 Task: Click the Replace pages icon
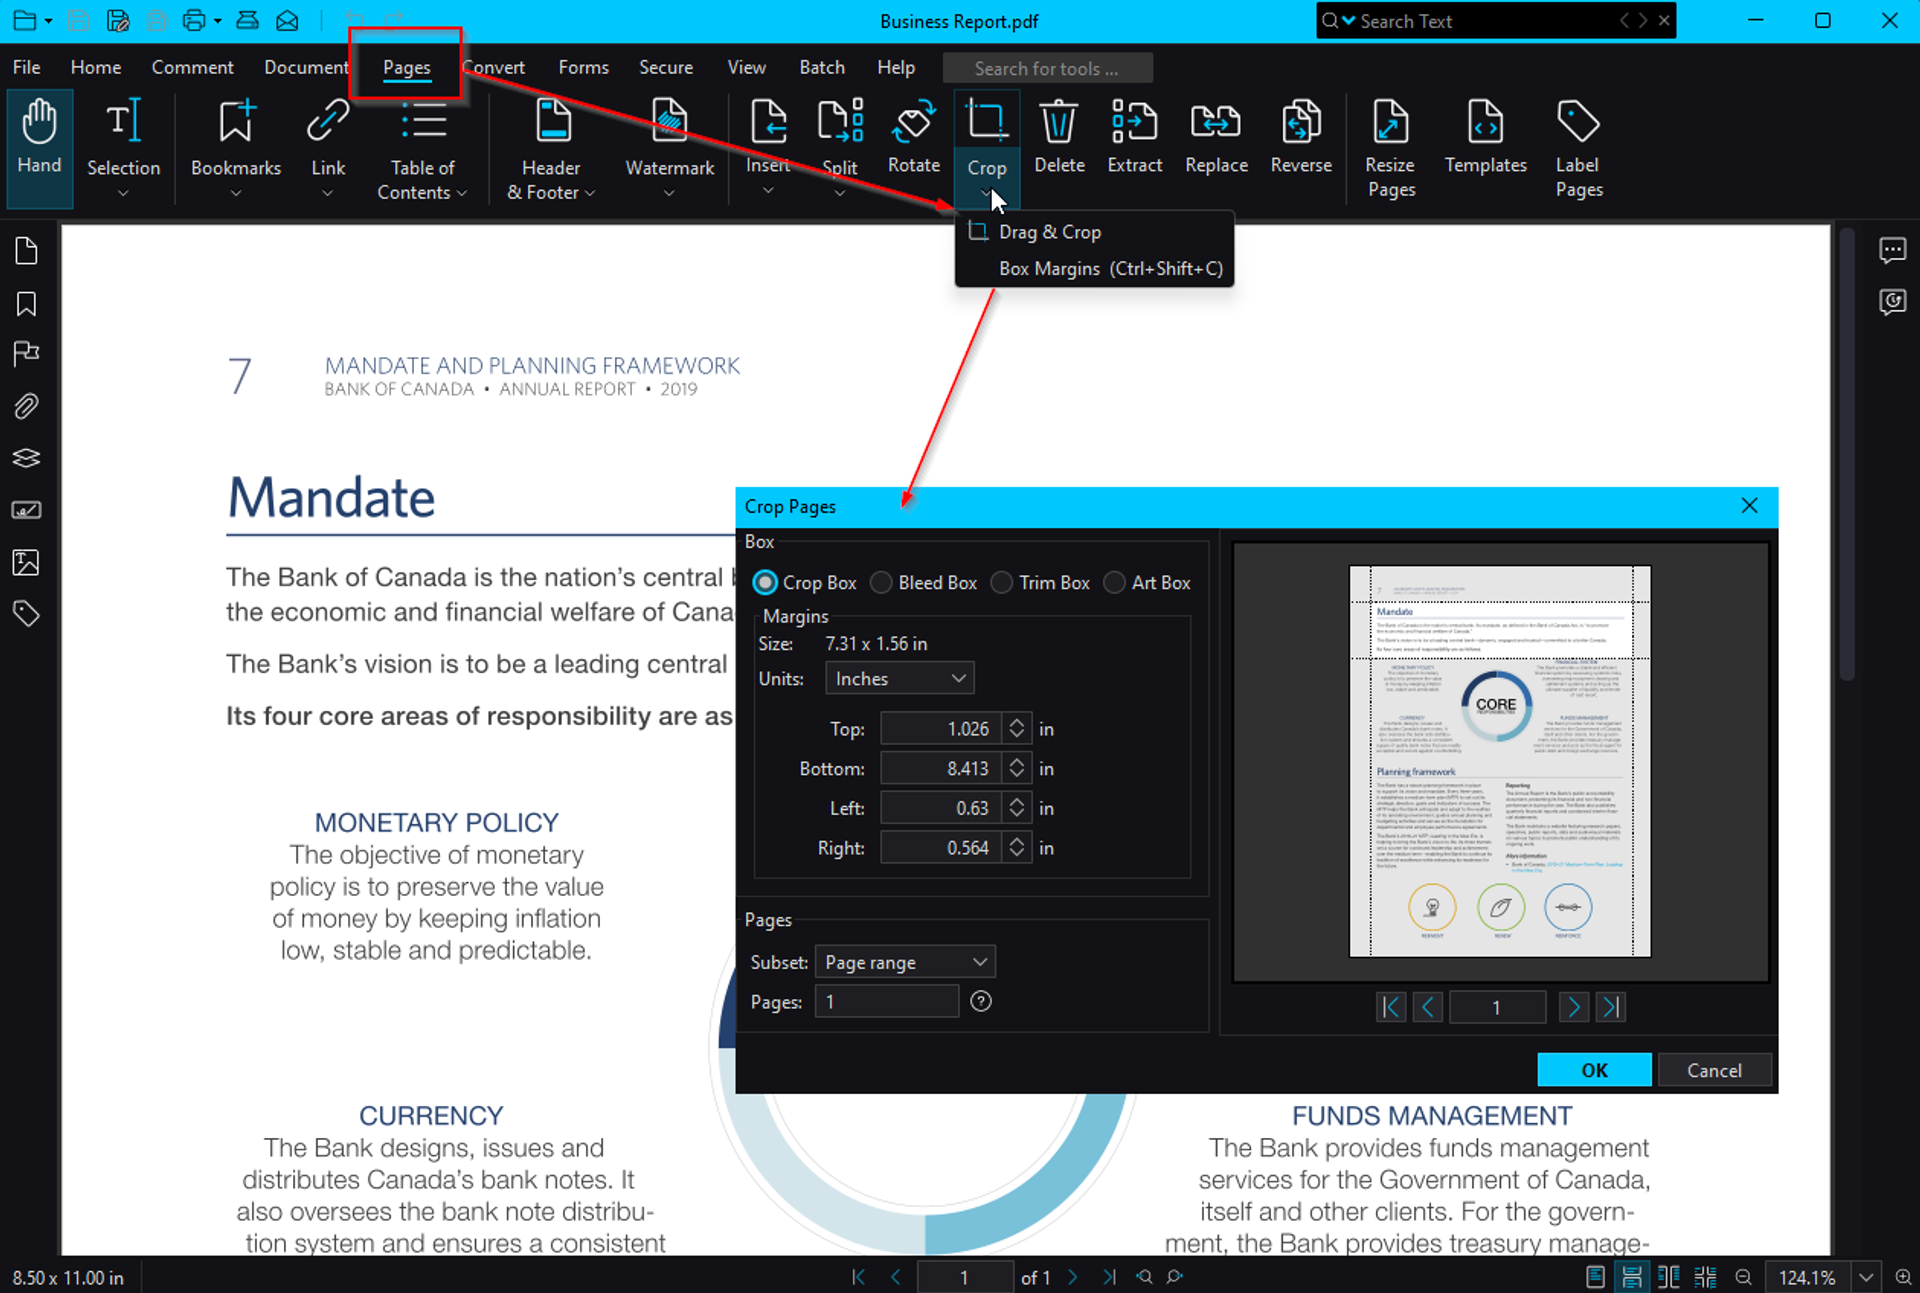(1216, 122)
